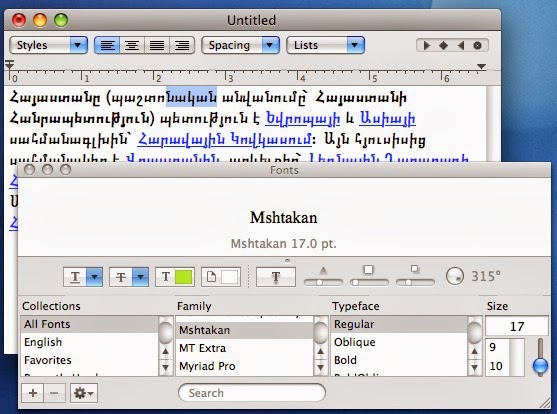This screenshot has height=414, width=557.
Task: Zoom the Untitled window with green button
Action: [61, 20]
